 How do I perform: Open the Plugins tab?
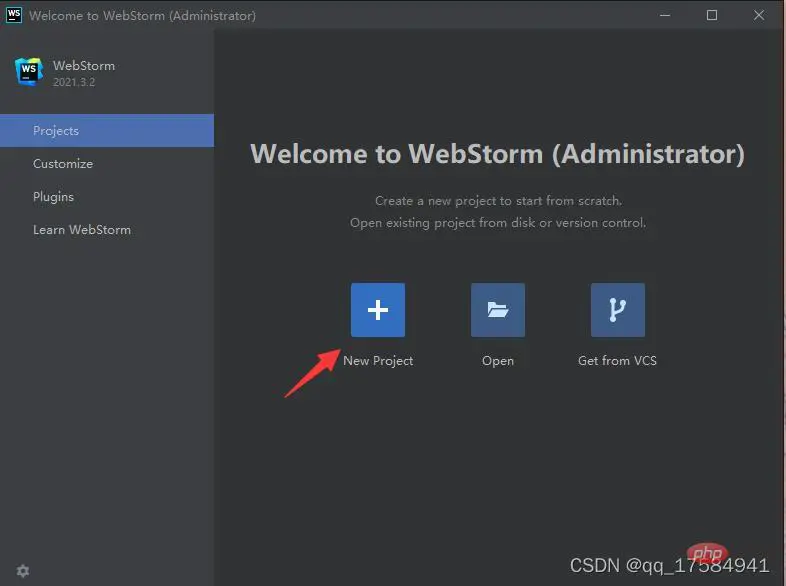click(107, 197)
